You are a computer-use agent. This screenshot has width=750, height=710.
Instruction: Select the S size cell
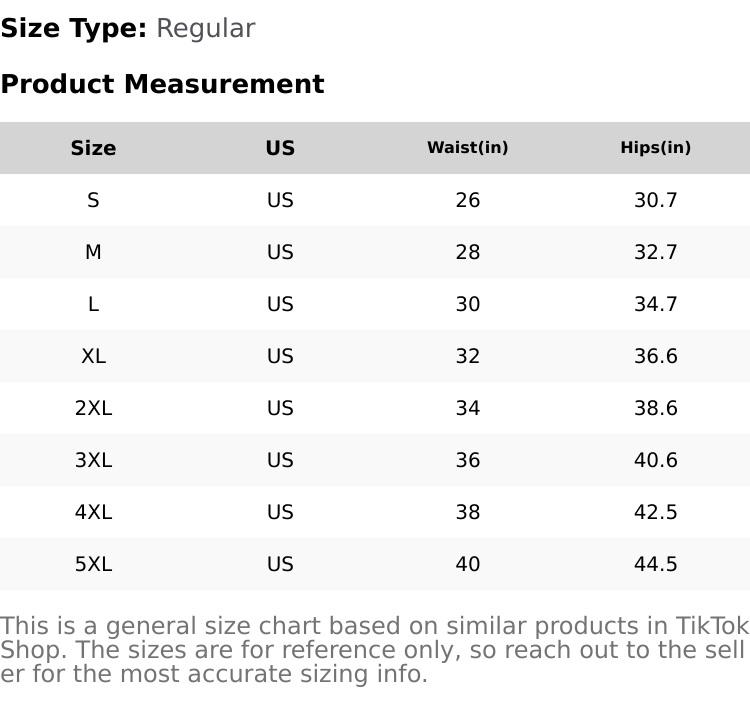[93, 200]
